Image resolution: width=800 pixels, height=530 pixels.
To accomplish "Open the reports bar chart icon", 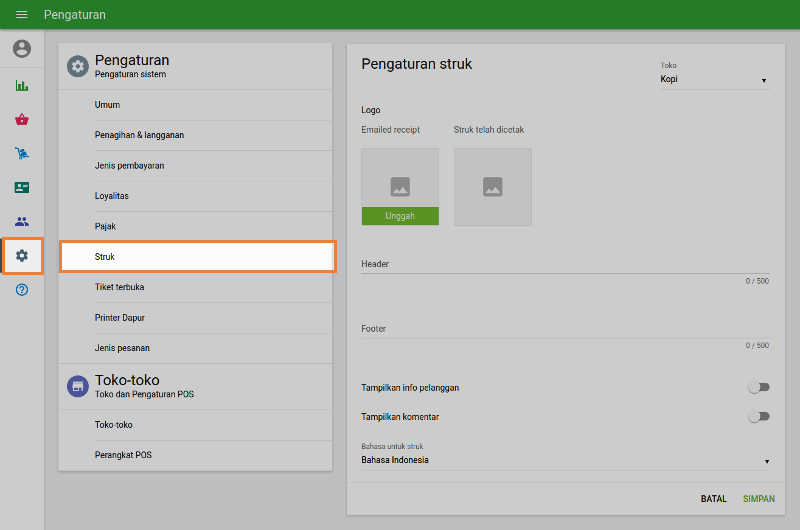I will pyautogui.click(x=22, y=86).
